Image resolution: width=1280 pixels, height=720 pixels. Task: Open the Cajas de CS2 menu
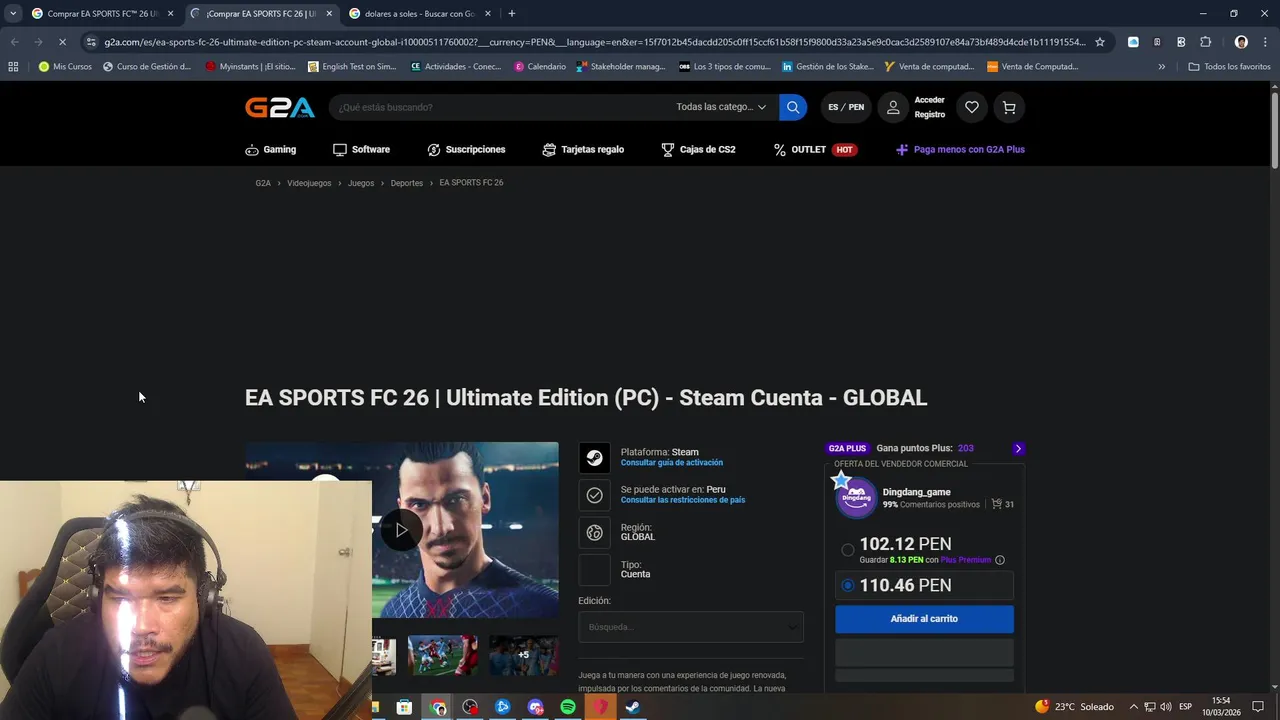698,150
